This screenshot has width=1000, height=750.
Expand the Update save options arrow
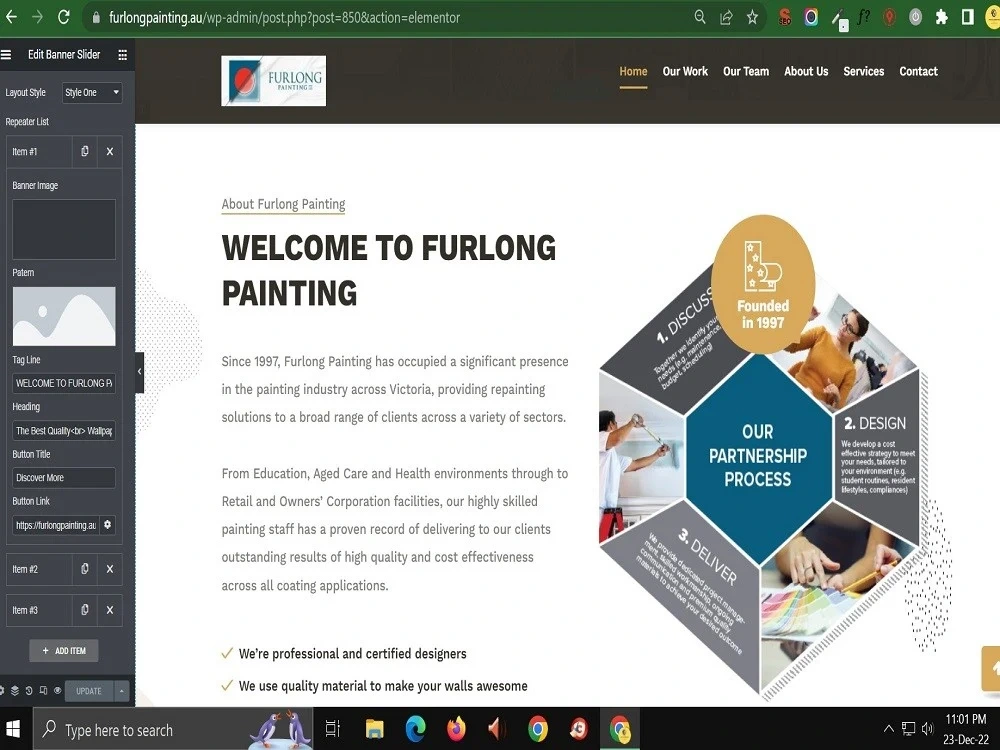coord(121,691)
